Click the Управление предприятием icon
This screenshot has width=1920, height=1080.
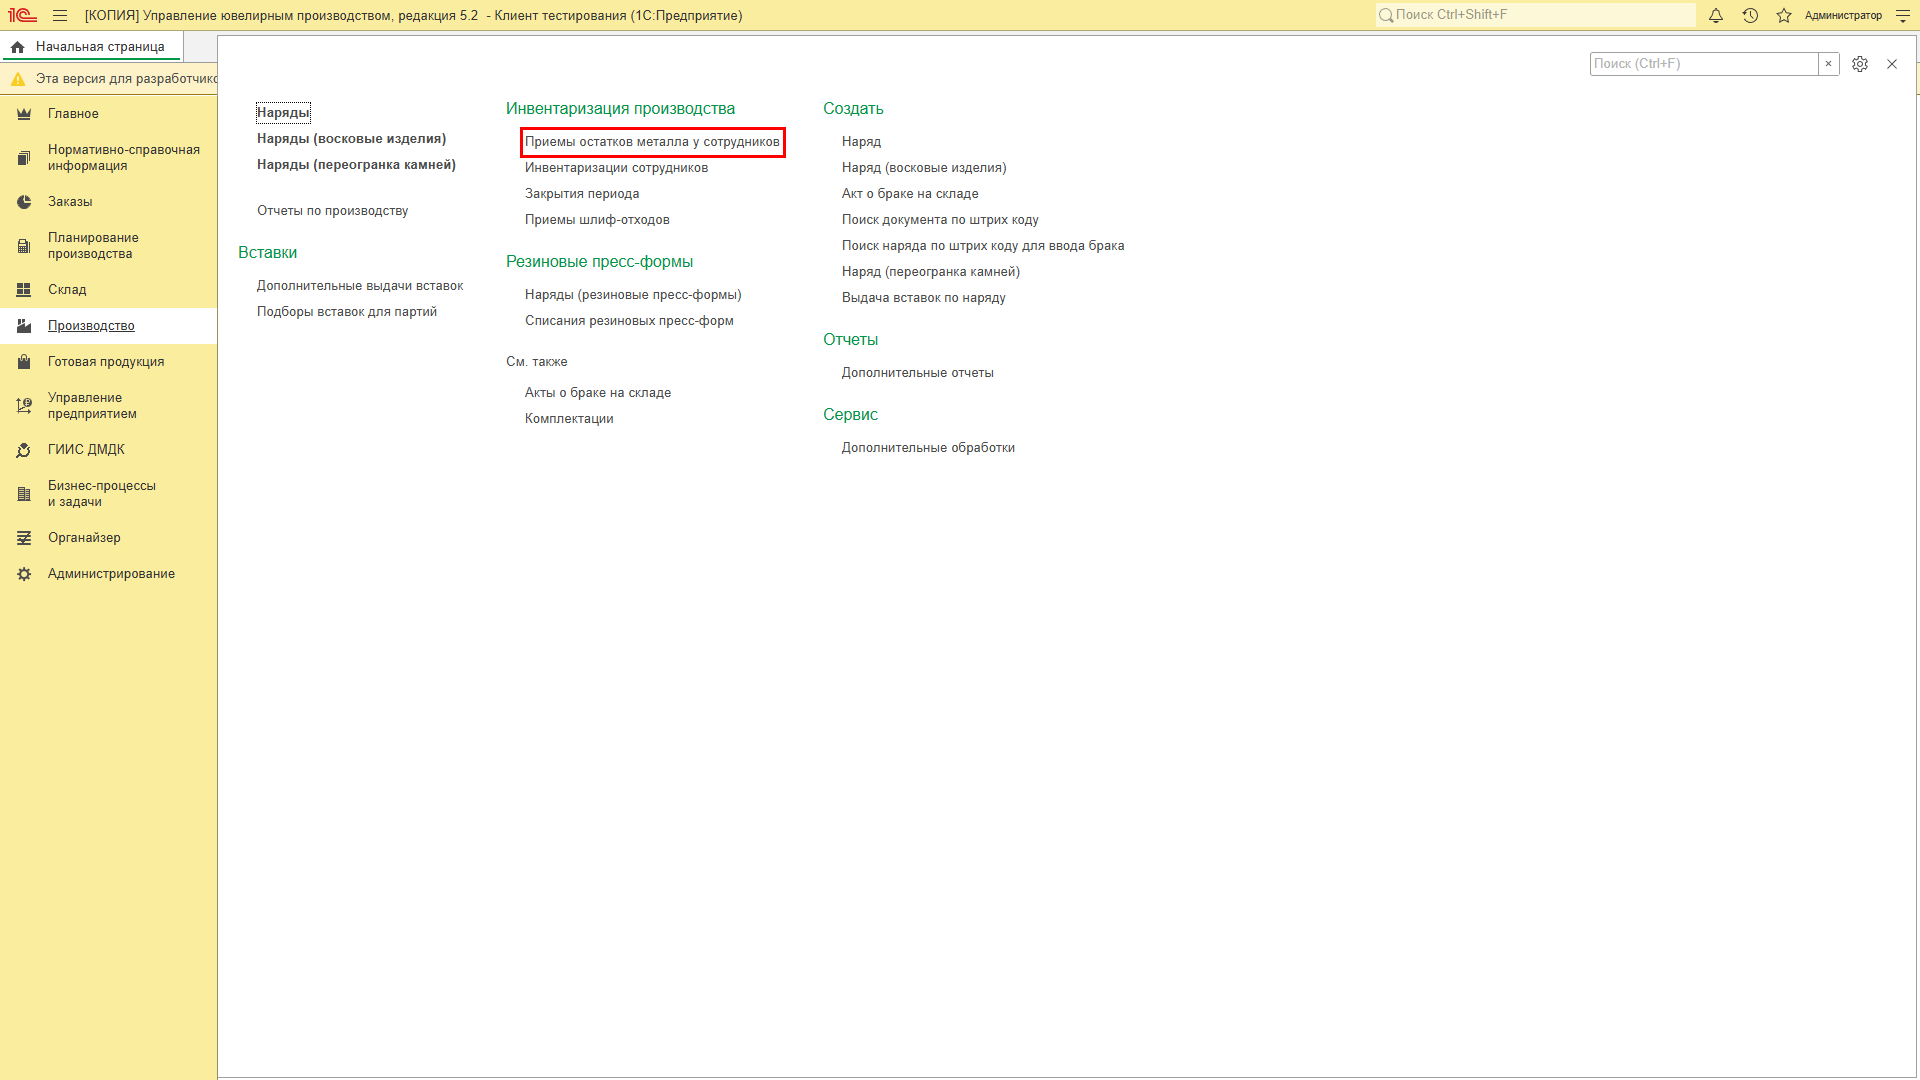(x=24, y=406)
